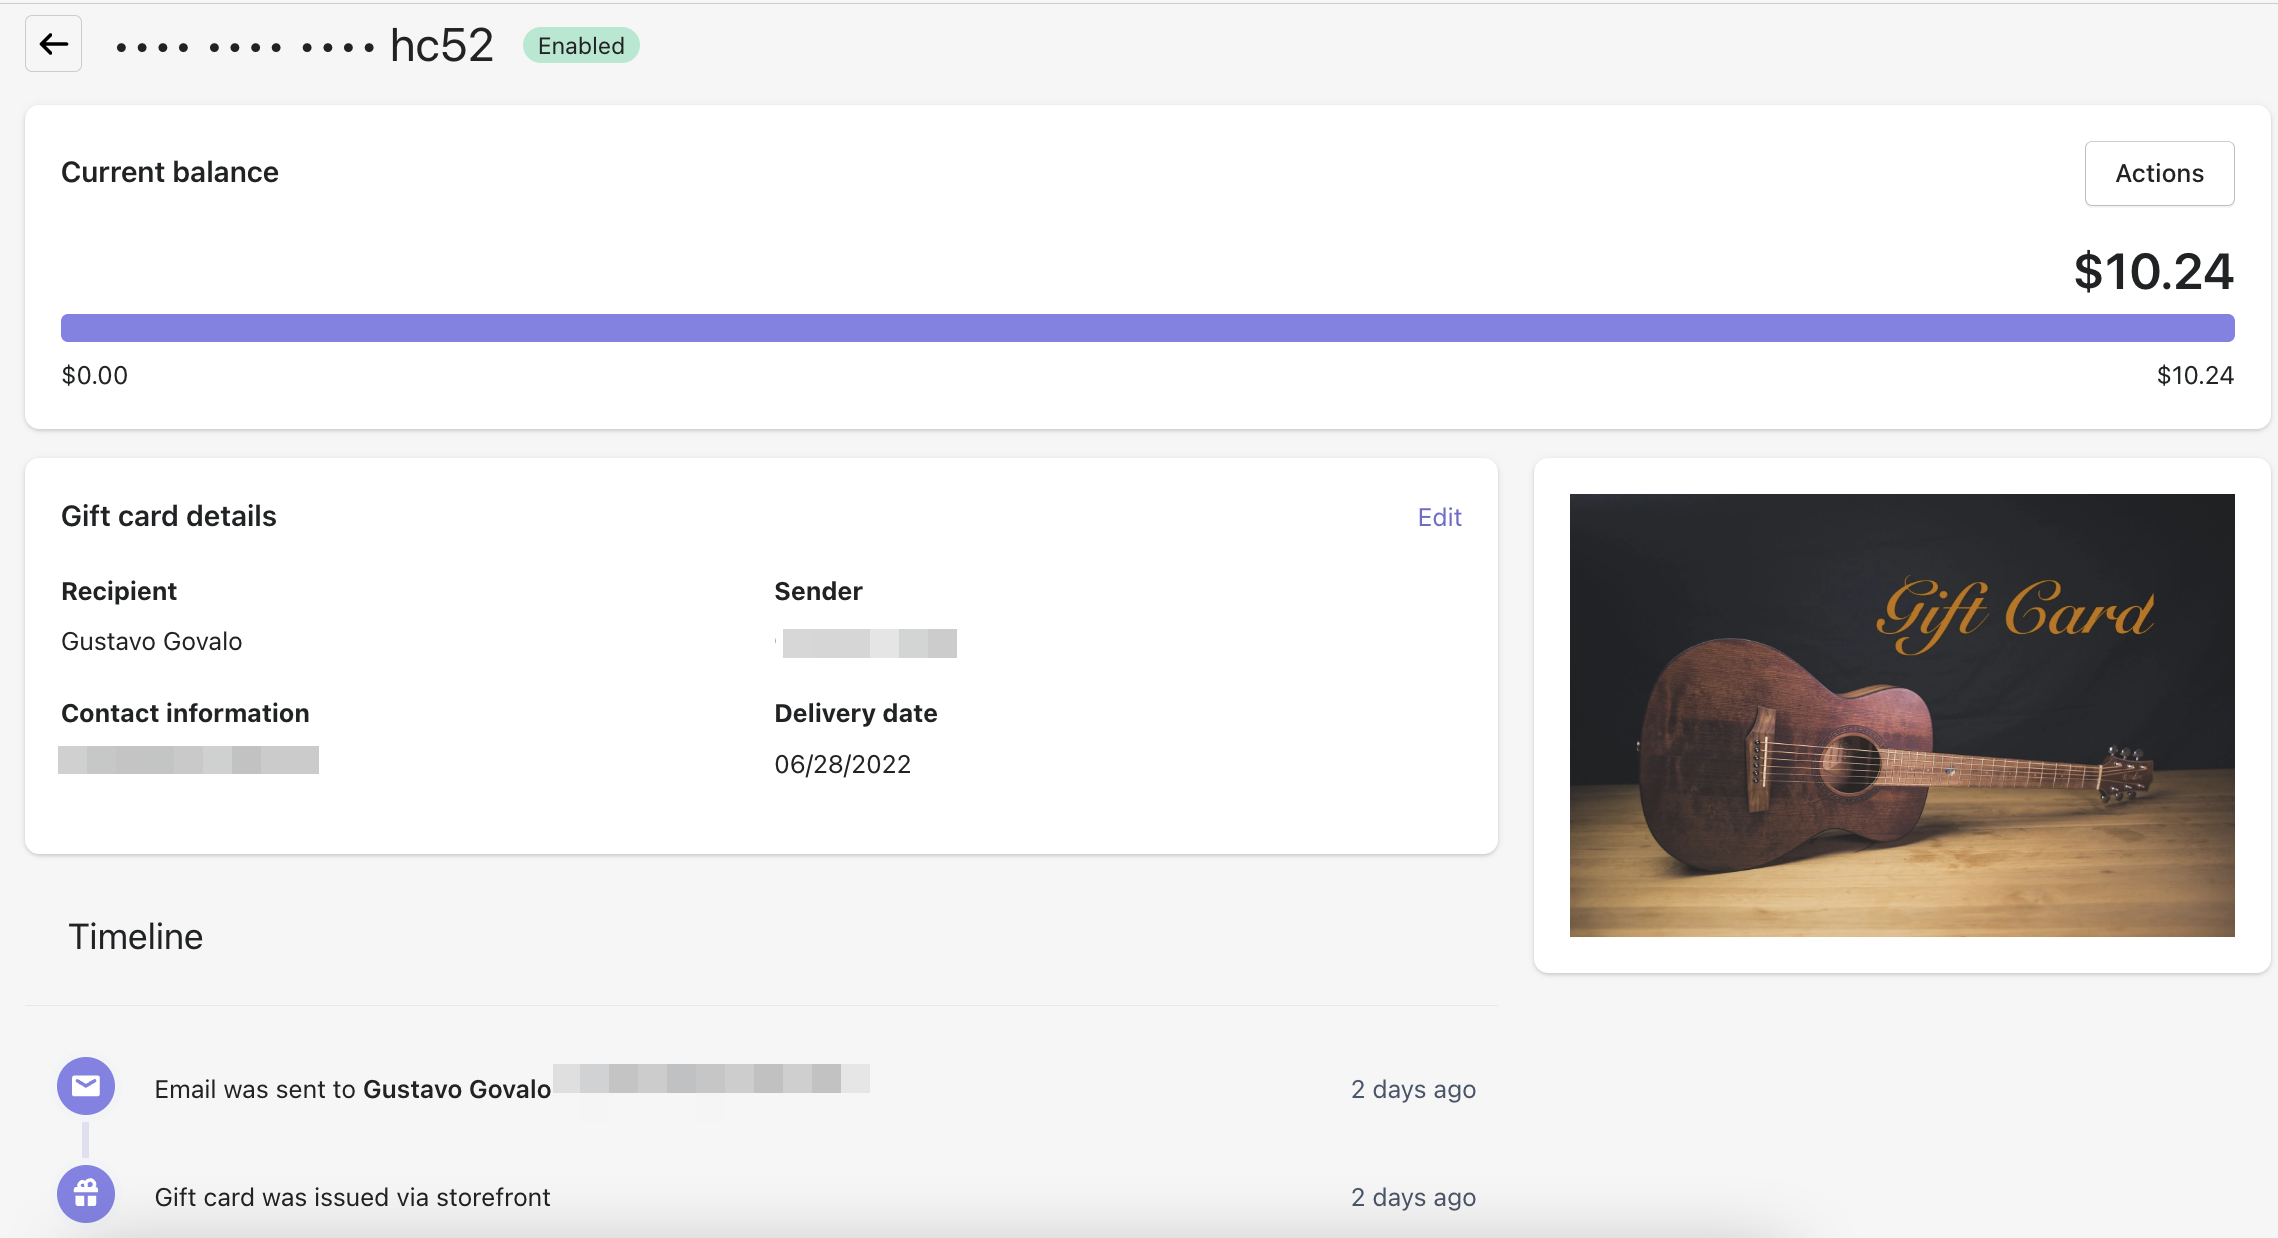Click the Gustavo Govalo recipient name
2278x1238 pixels.
point(152,641)
